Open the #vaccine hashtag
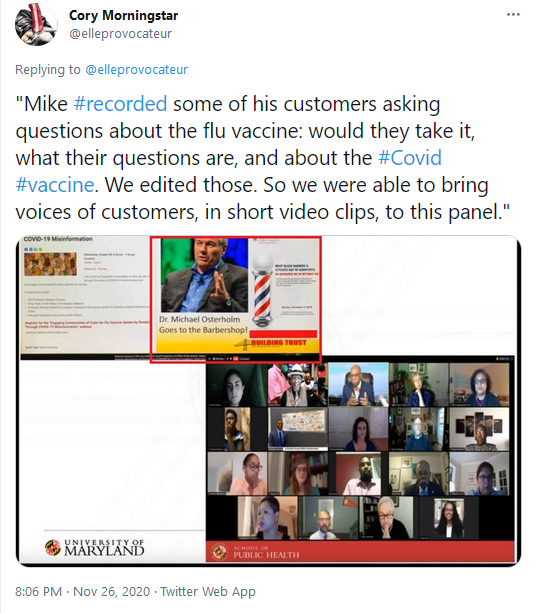 [x=55, y=185]
